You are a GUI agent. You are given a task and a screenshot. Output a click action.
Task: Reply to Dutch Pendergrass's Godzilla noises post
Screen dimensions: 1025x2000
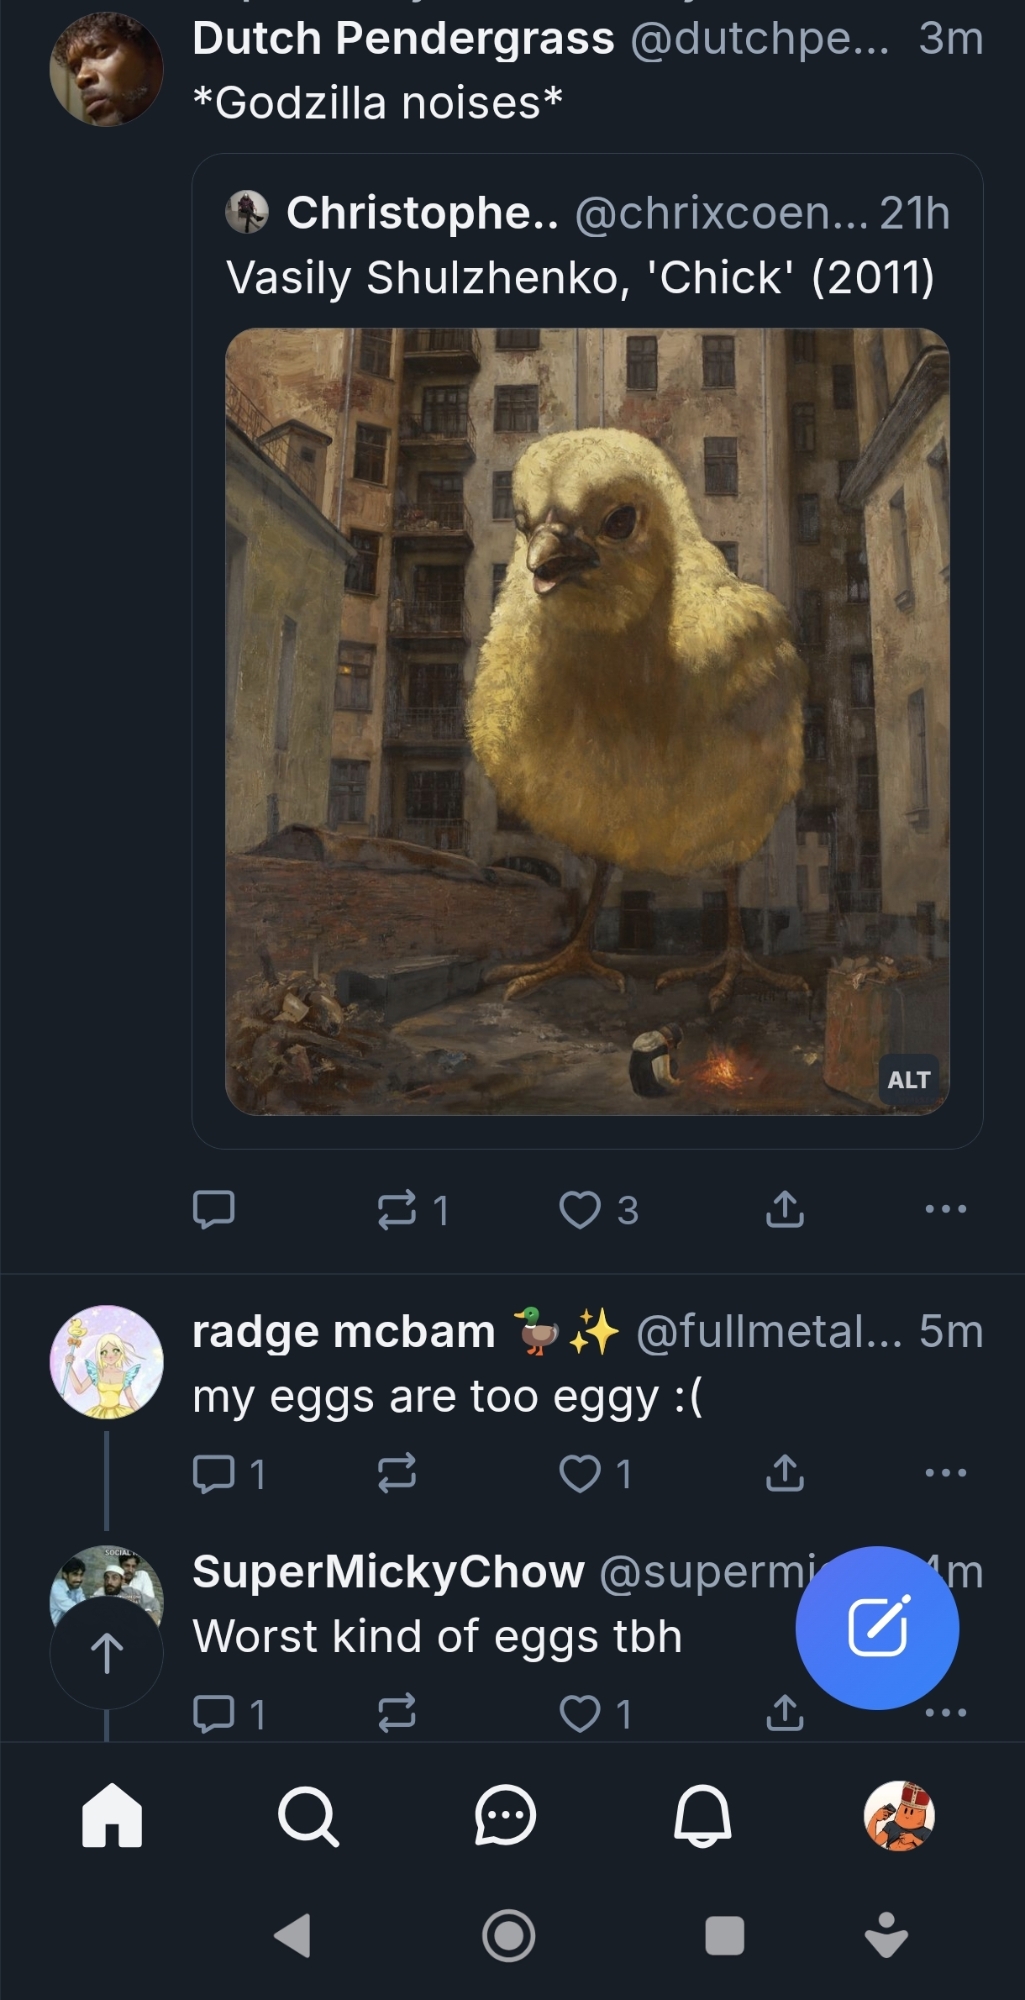[x=213, y=1209]
